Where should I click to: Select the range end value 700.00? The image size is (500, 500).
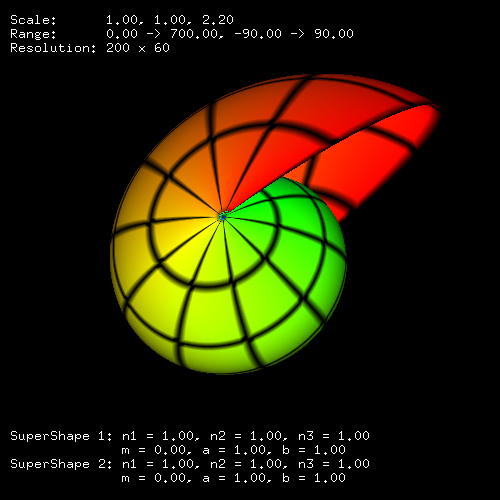pos(193,34)
